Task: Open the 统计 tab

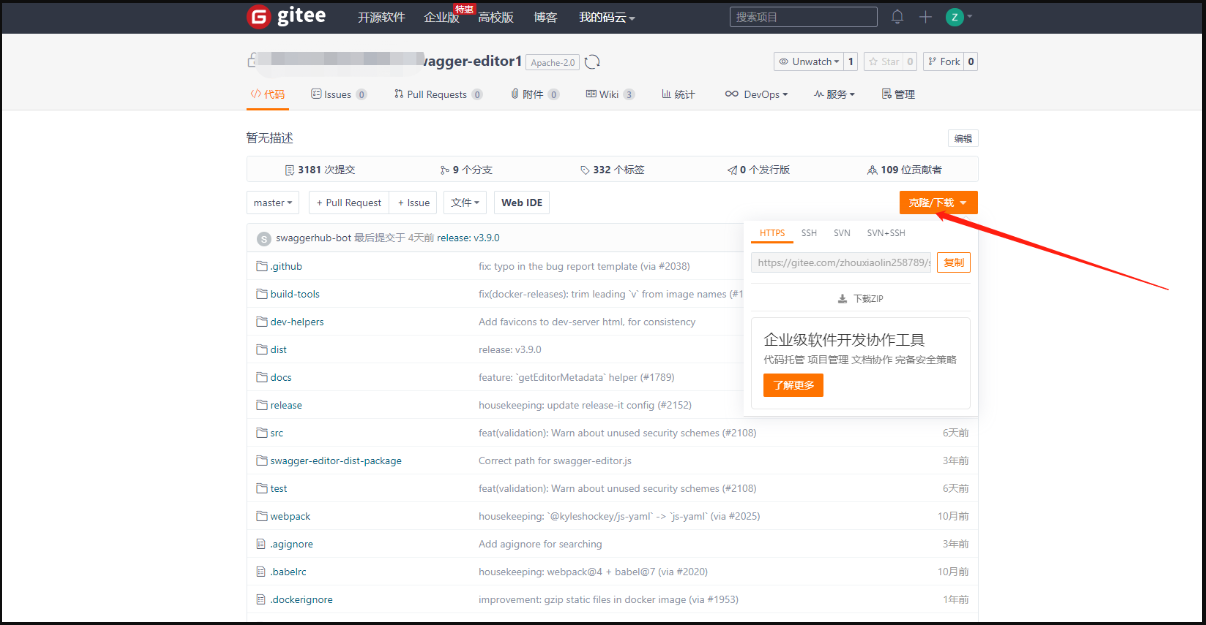Action: (678, 94)
